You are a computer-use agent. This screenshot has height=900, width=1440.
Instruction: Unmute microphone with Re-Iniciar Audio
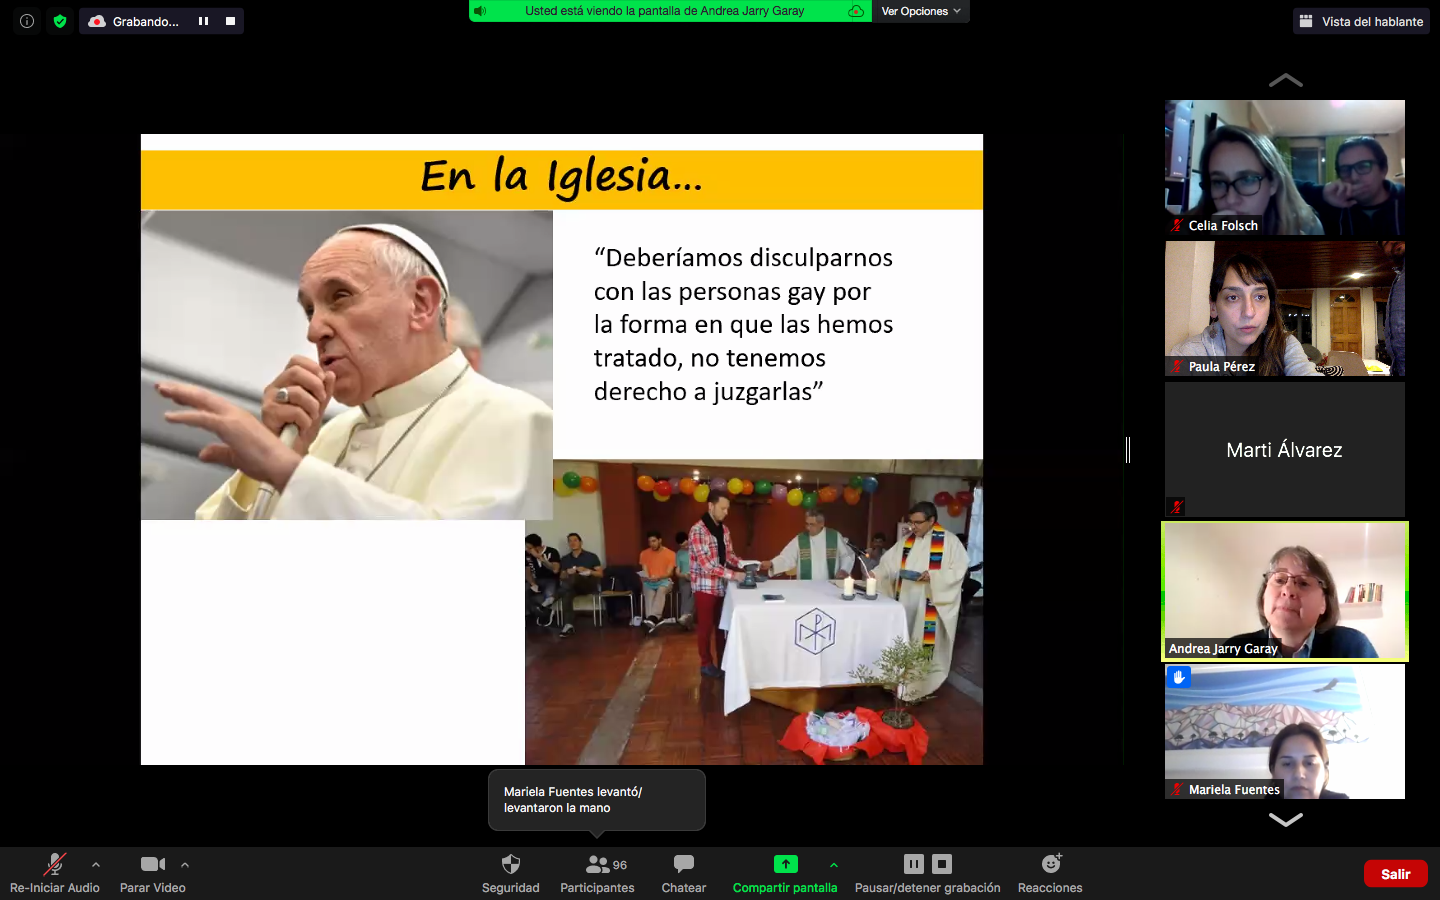[55, 864]
